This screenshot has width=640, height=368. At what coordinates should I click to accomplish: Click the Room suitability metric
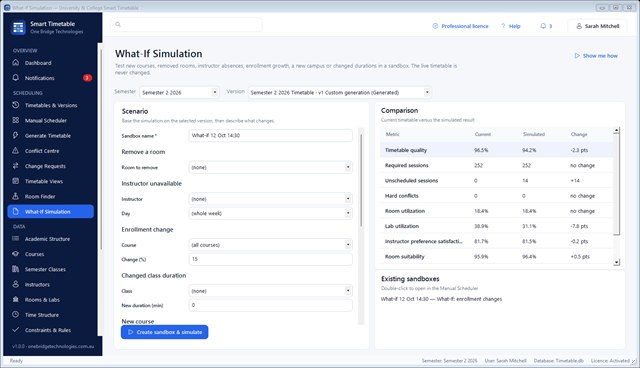pyautogui.click(x=404, y=257)
